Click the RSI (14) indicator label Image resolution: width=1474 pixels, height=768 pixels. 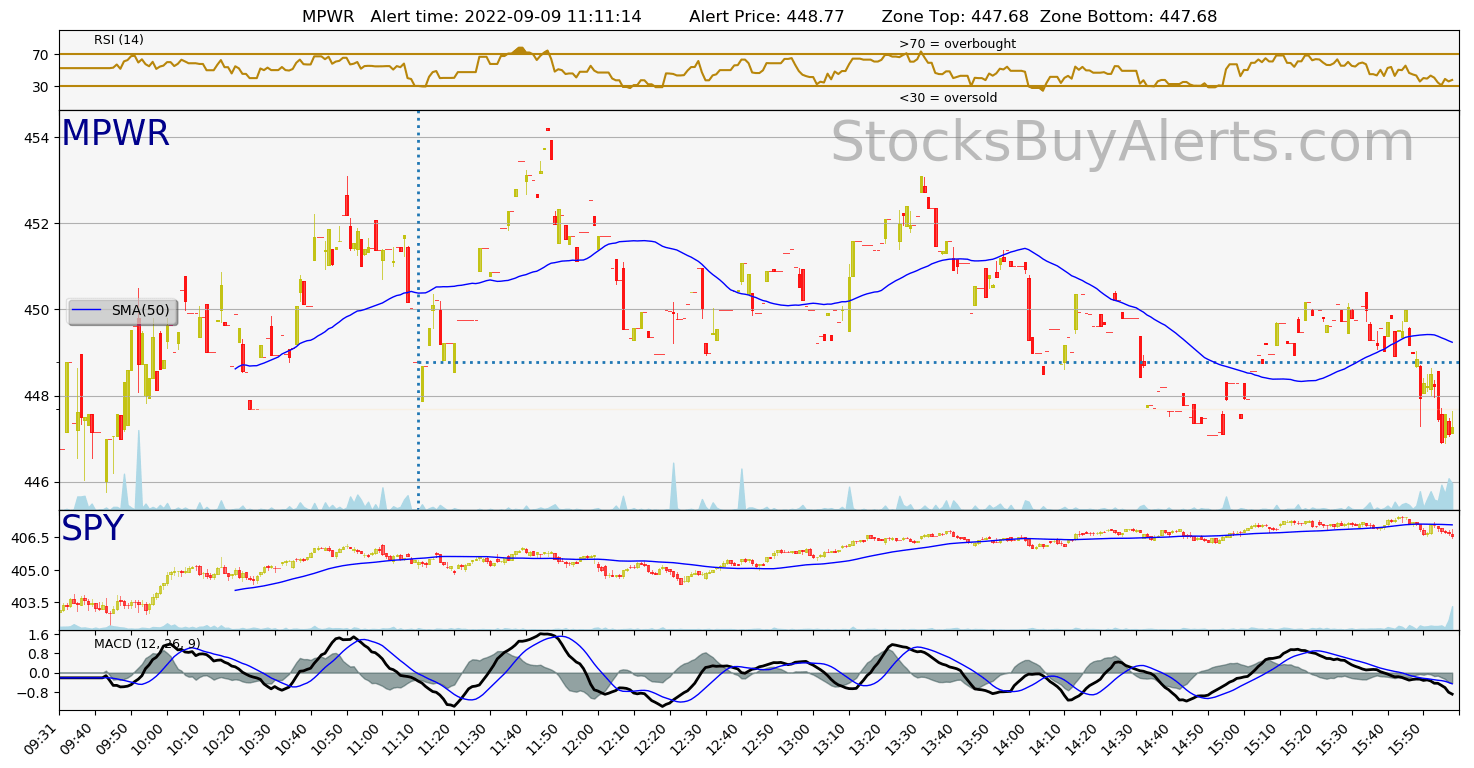pos(119,40)
